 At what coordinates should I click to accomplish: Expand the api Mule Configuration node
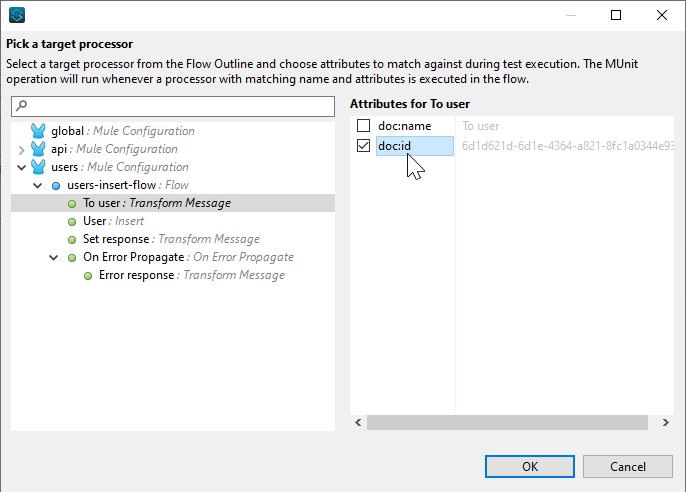tap(21, 150)
